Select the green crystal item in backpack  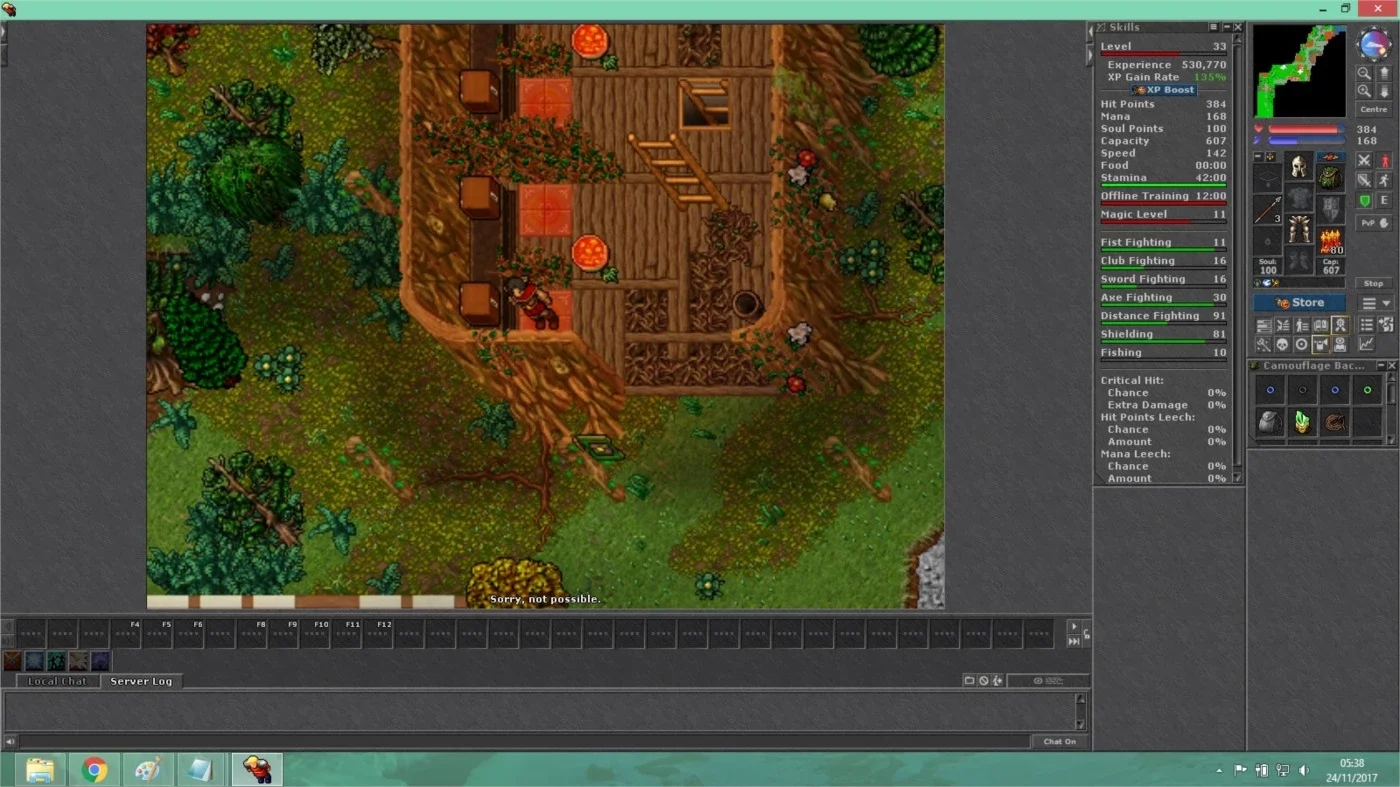pyautogui.click(x=1302, y=422)
